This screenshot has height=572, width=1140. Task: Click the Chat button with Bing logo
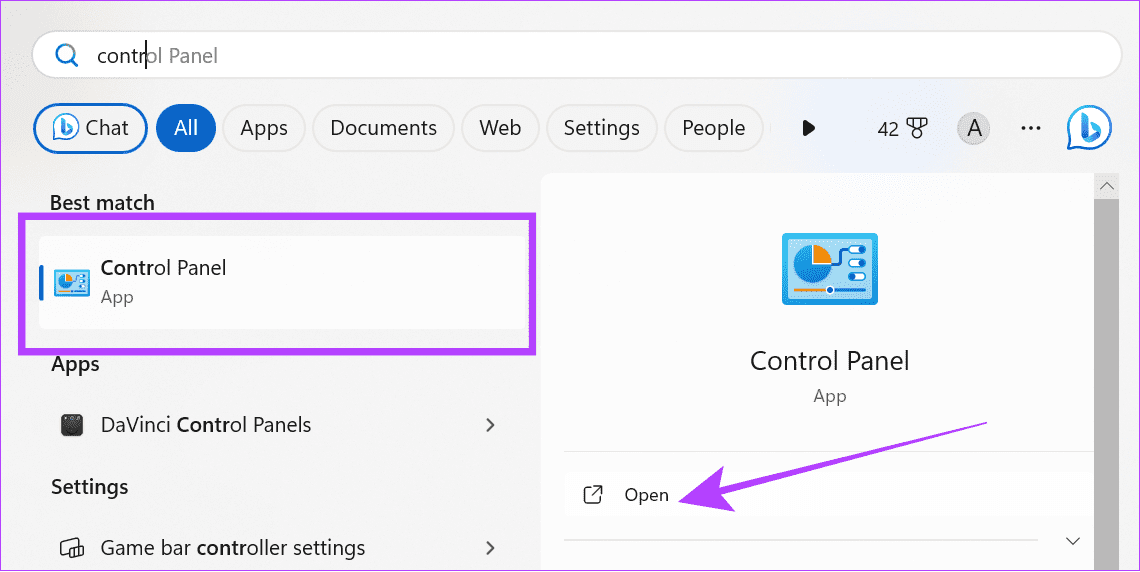click(x=90, y=128)
